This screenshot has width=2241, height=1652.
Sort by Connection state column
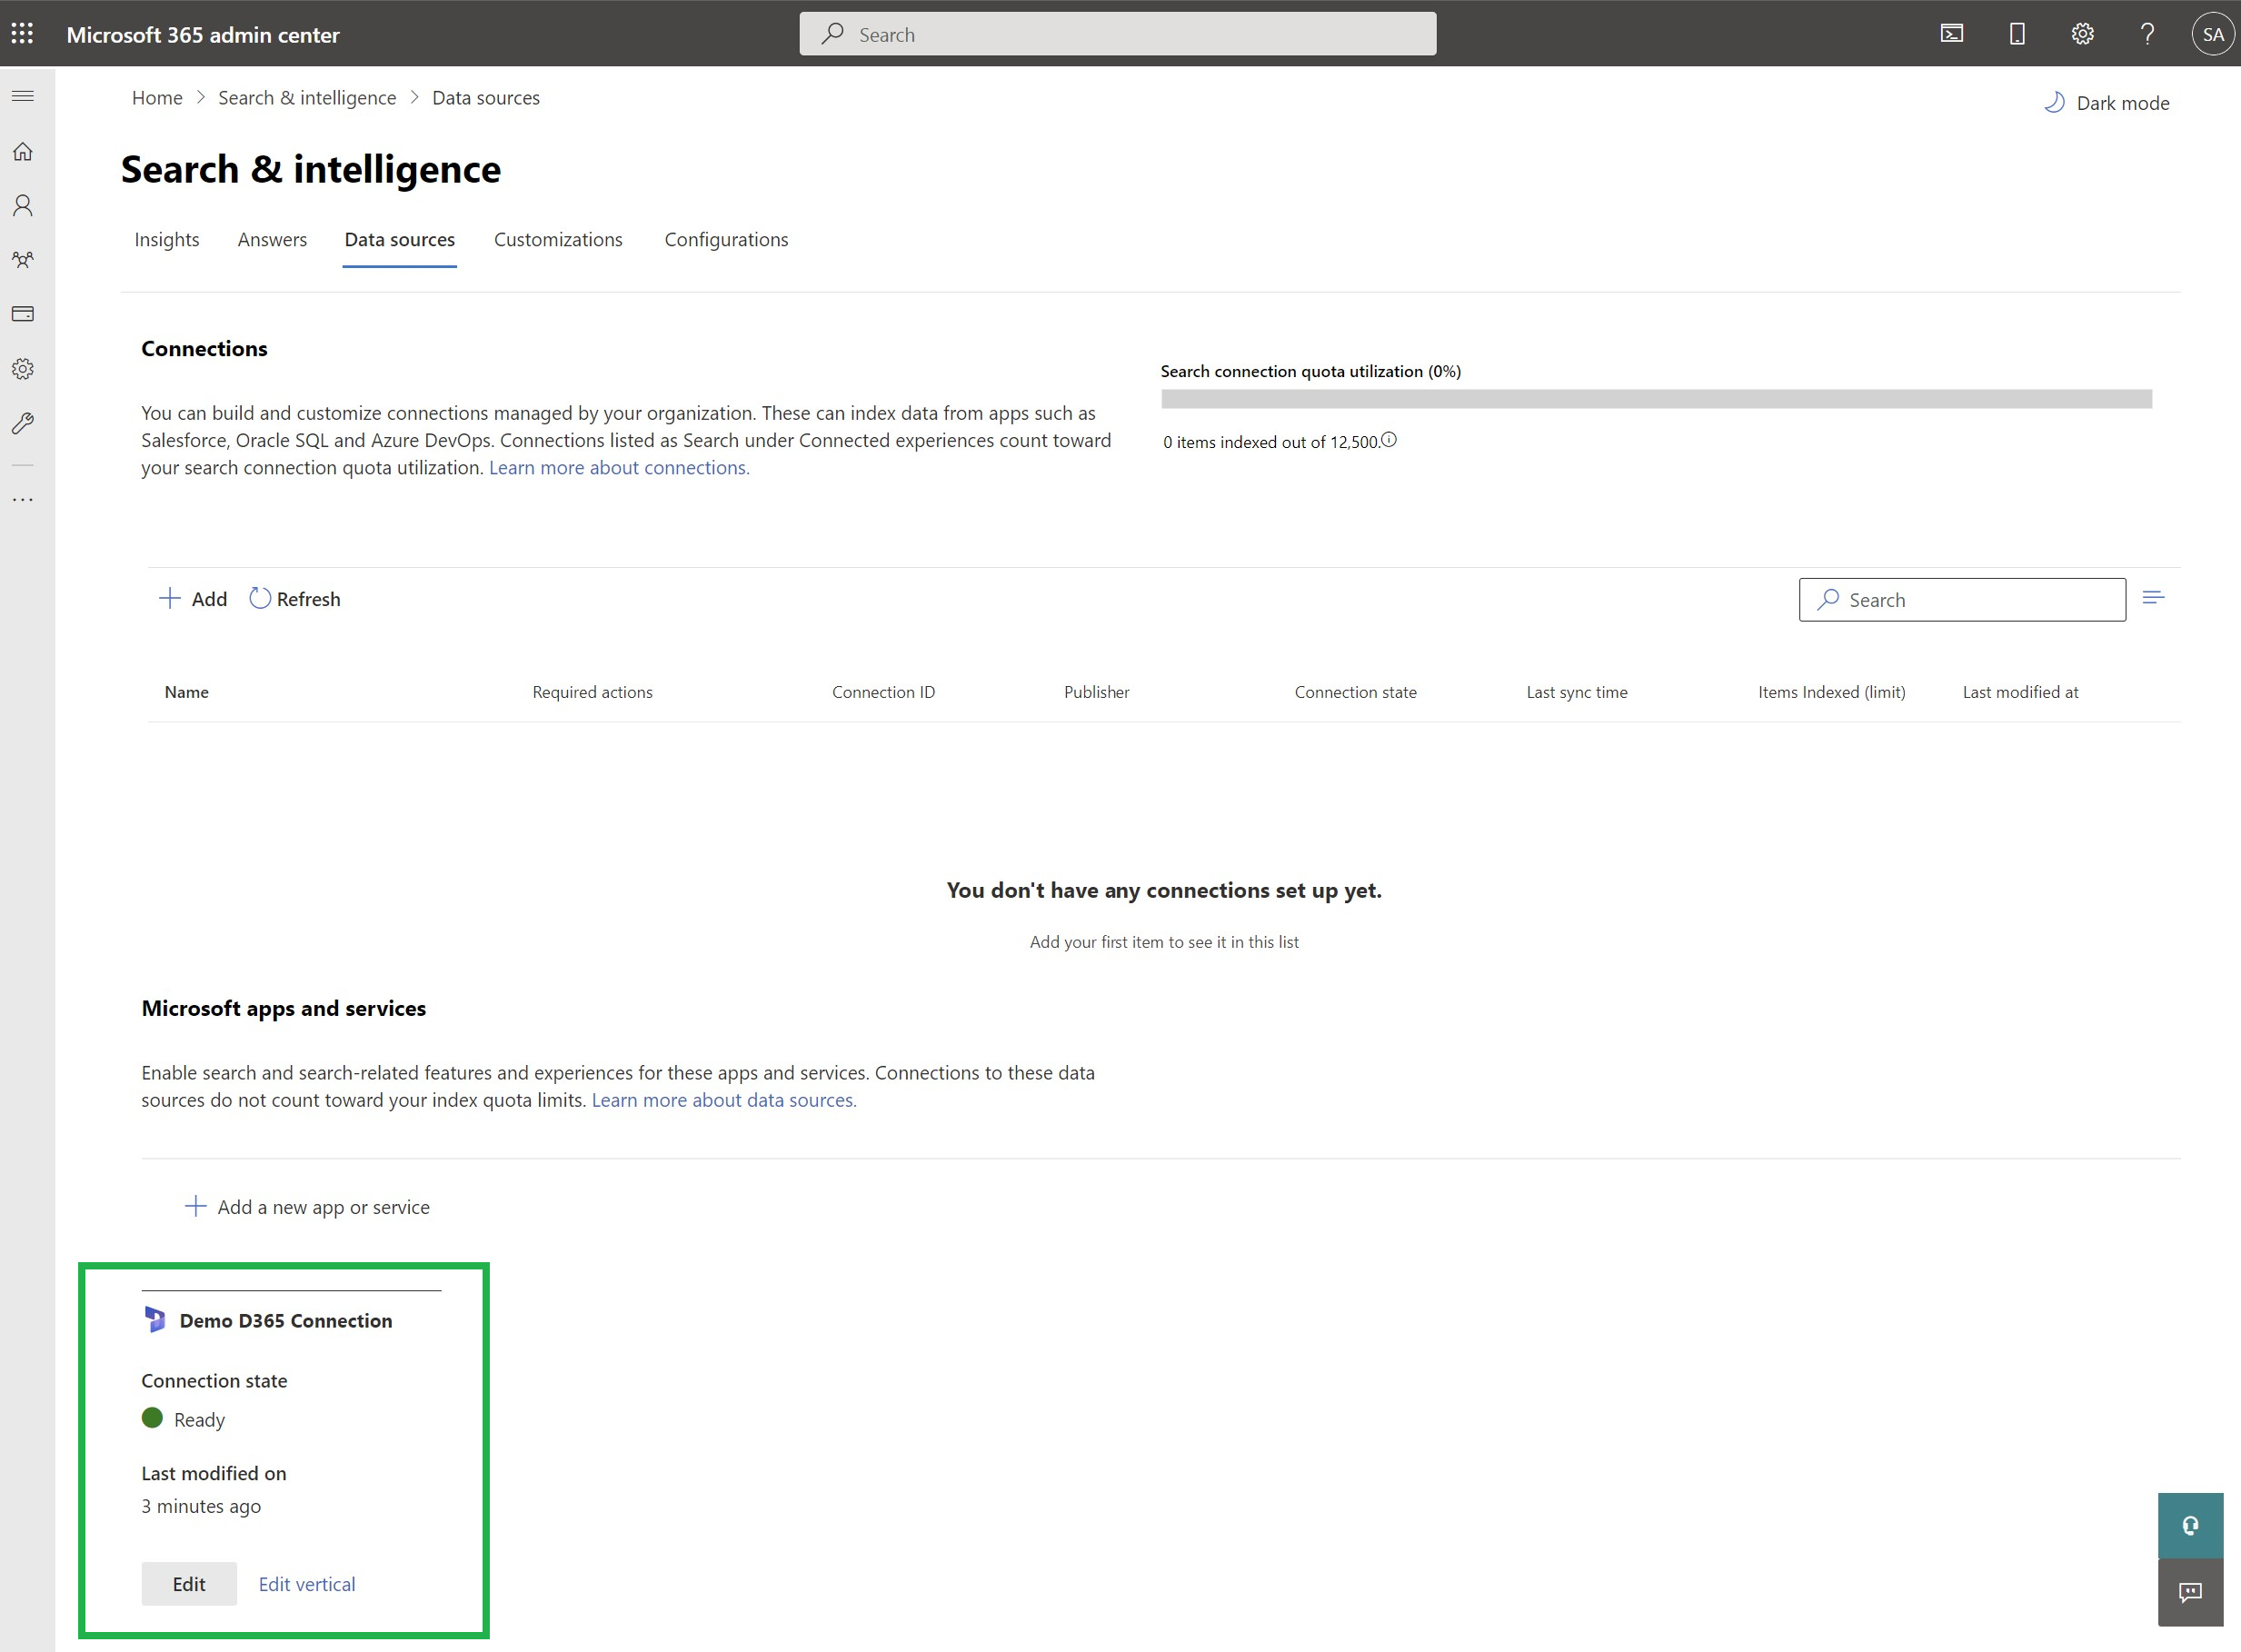coord(1356,692)
